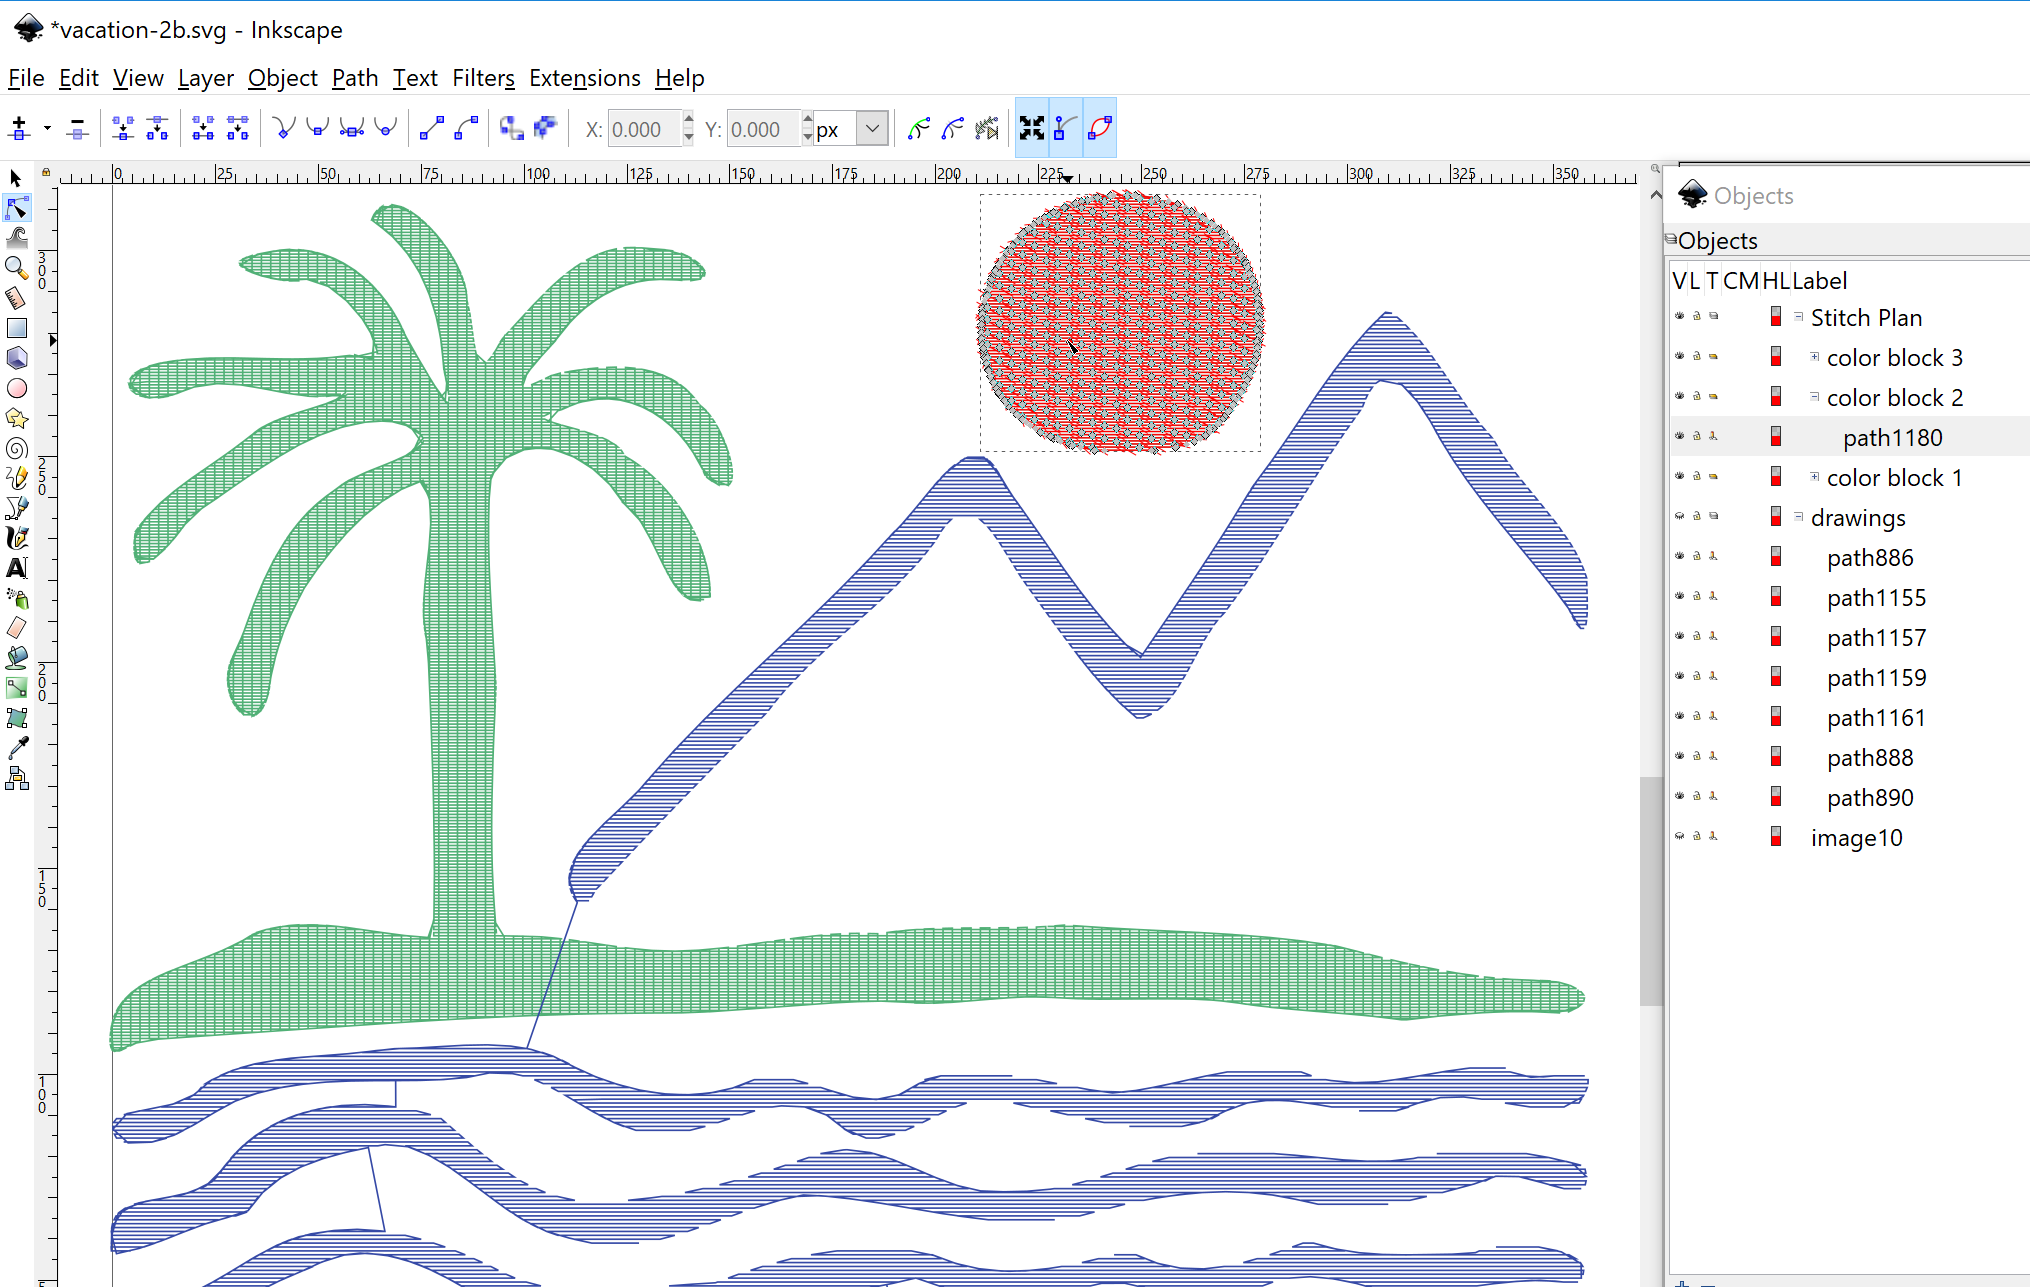Activate the Paint Bucket fill tool
The width and height of the screenshot is (2030, 1287).
(x=16, y=658)
